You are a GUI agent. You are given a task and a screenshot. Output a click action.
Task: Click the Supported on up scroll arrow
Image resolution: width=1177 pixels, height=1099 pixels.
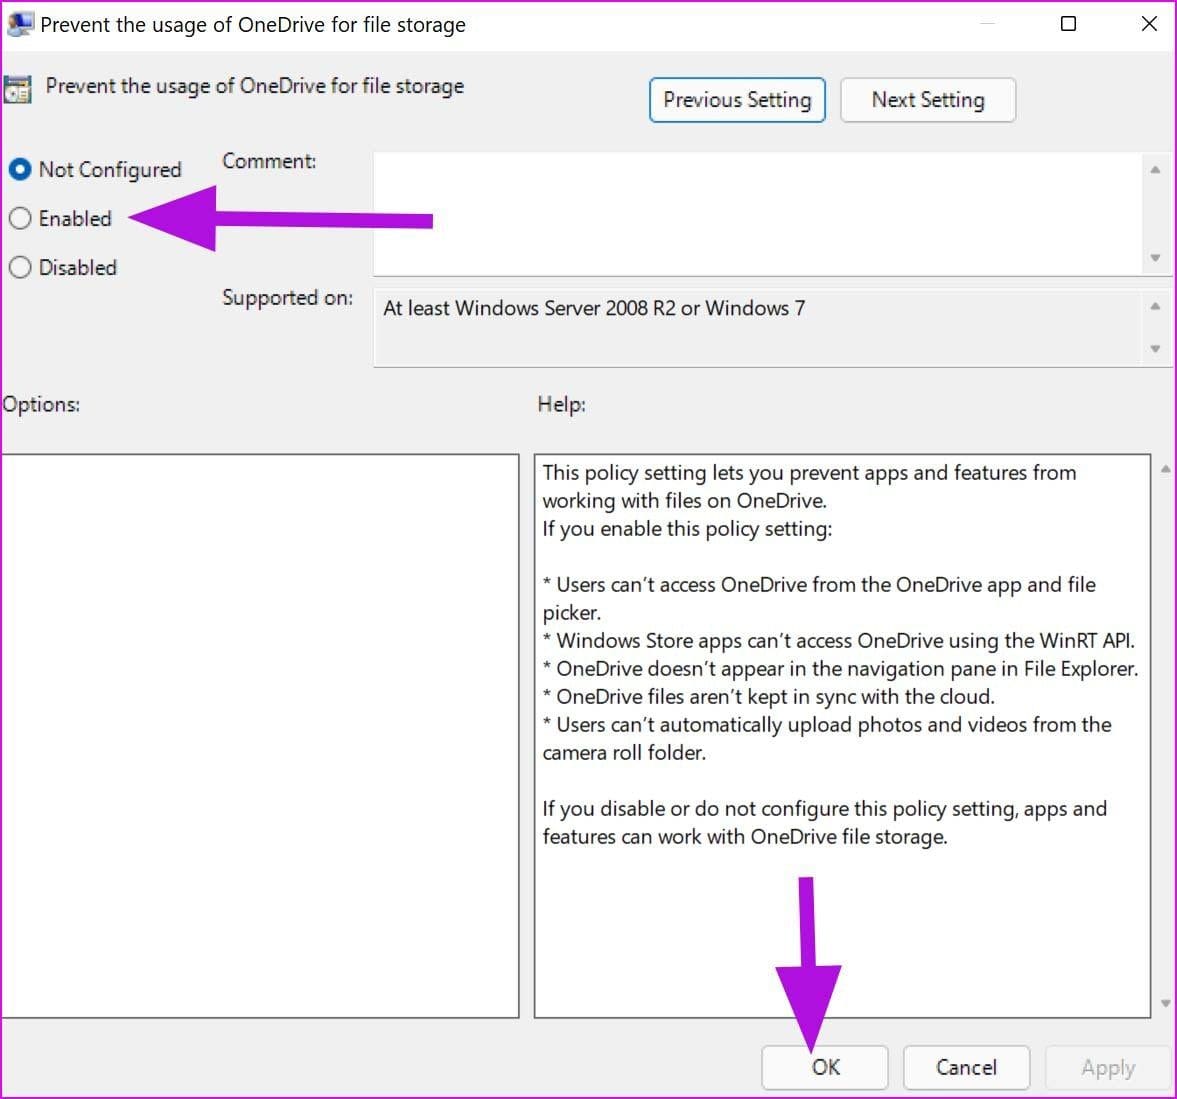pyautogui.click(x=1155, y=306)
